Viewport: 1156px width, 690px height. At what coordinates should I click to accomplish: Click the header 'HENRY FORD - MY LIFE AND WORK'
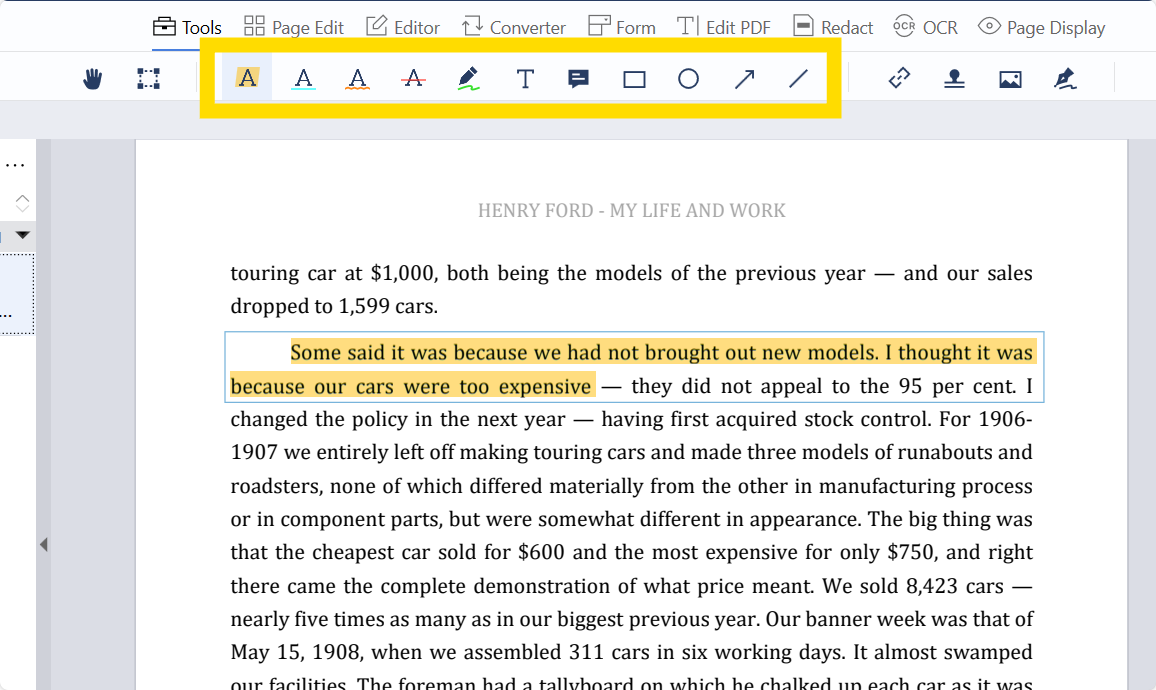click(x=632, y=211)
